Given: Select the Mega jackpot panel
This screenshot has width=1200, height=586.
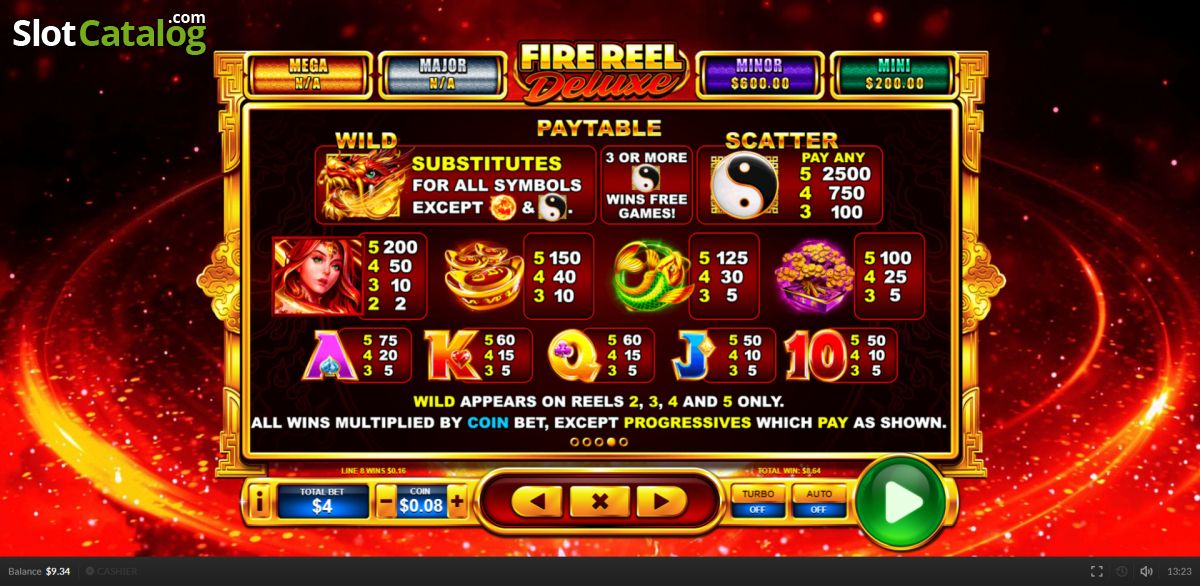Looking at the screenshot, I should (x=308, y=74).
